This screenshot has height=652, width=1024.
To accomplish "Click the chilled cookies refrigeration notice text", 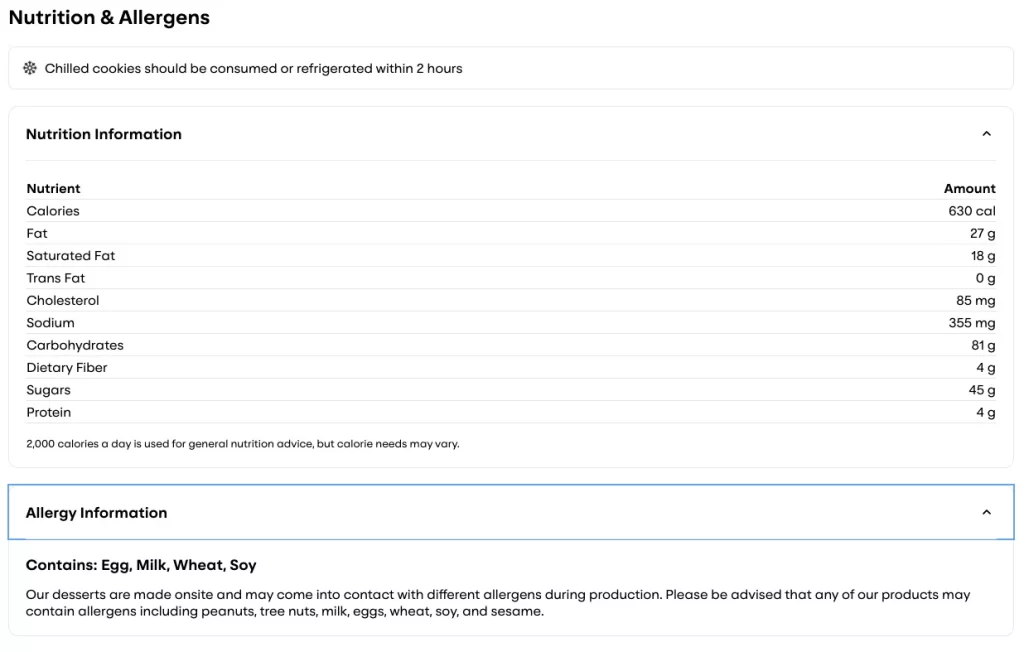I will pyautogui.click(x=253, y=69).
